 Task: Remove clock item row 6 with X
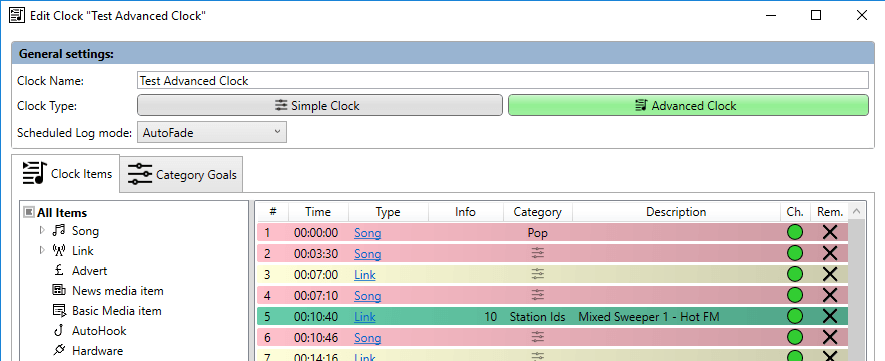coord(830,337)
